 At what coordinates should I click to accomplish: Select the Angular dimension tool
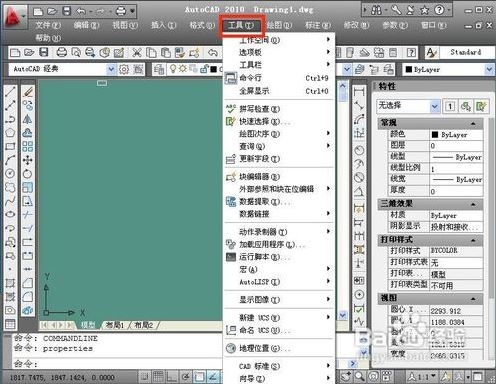(359, 191)
